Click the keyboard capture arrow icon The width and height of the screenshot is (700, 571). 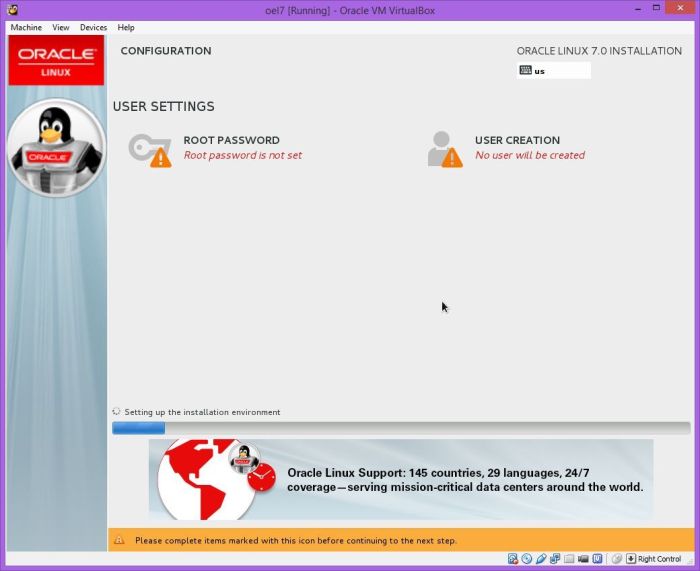click(x=631, y=559)
